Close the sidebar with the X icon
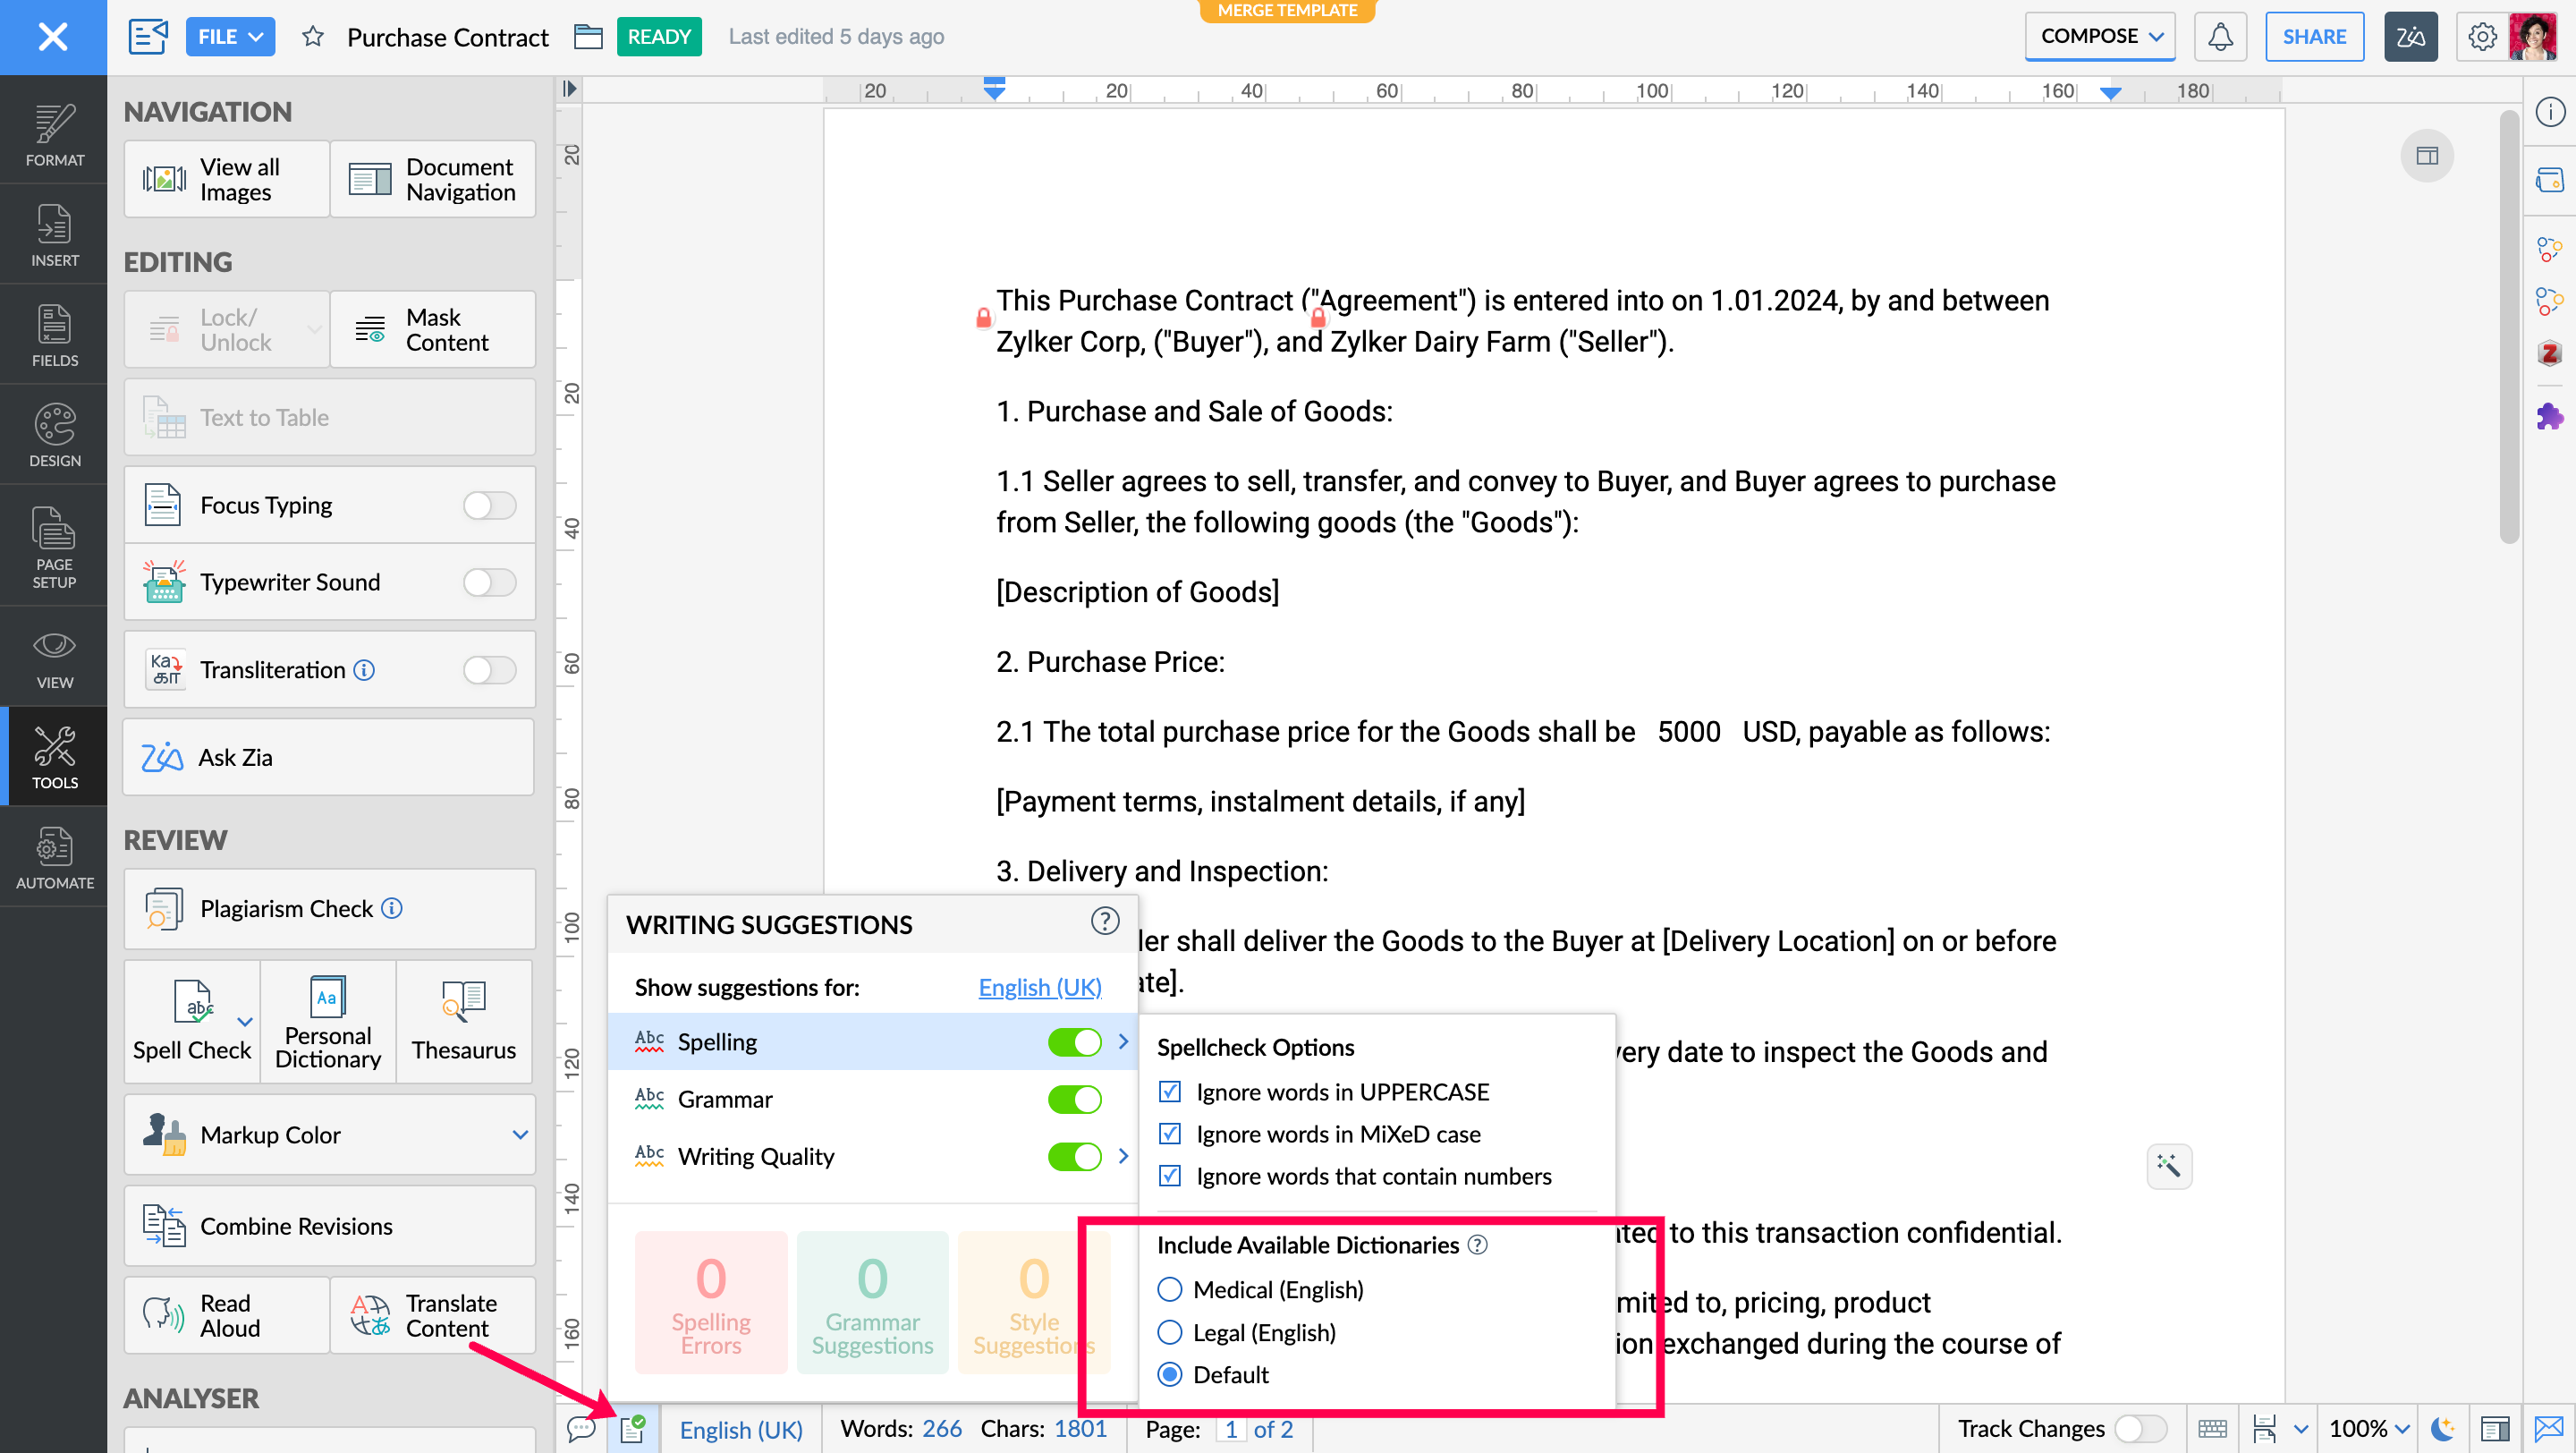The width and height of the screenshot is (2576, 1453). click(53, 37)
